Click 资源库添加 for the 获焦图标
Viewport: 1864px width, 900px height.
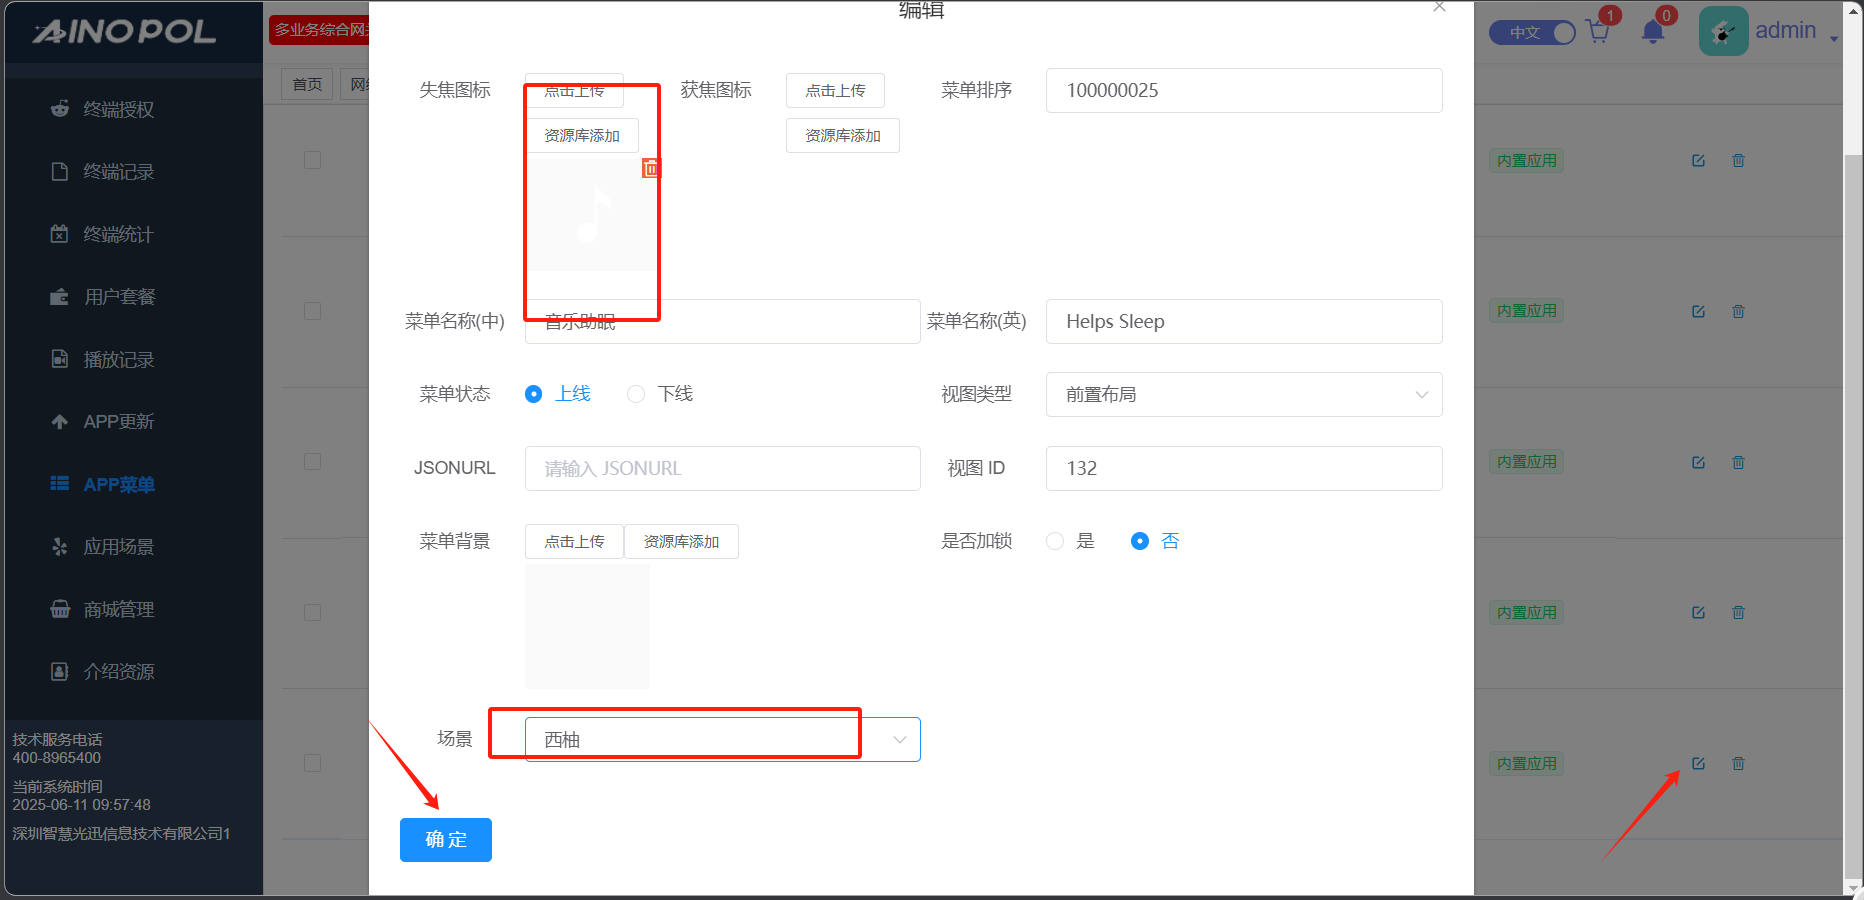842,136
